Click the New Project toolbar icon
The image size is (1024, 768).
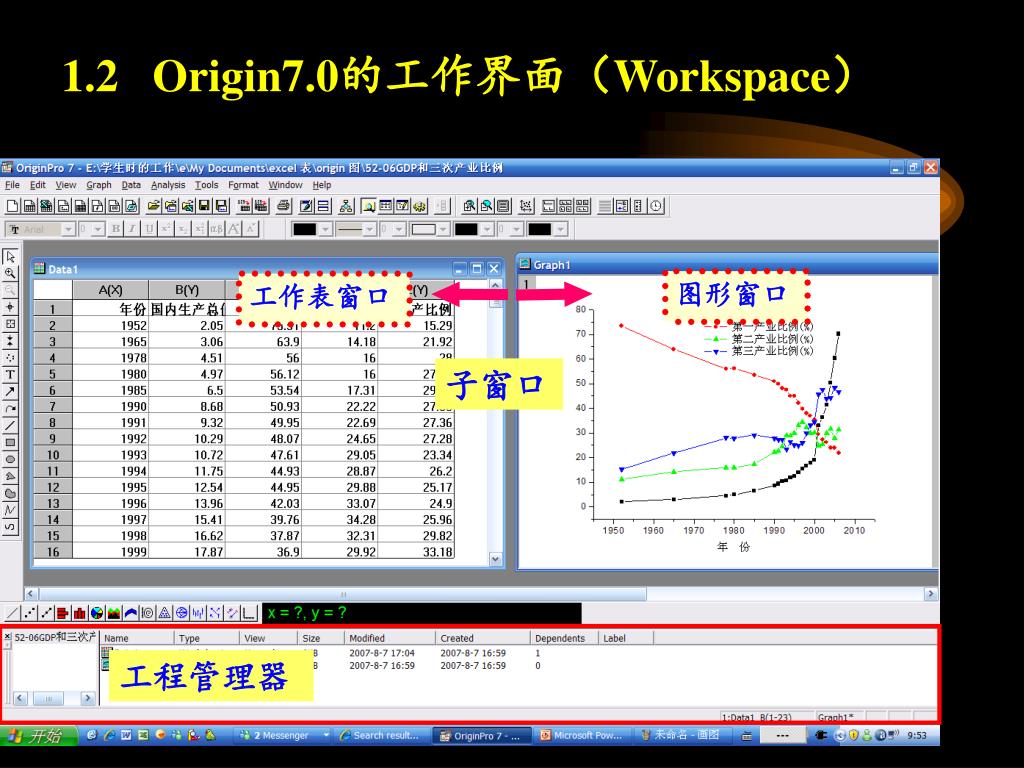click(12, 206)
